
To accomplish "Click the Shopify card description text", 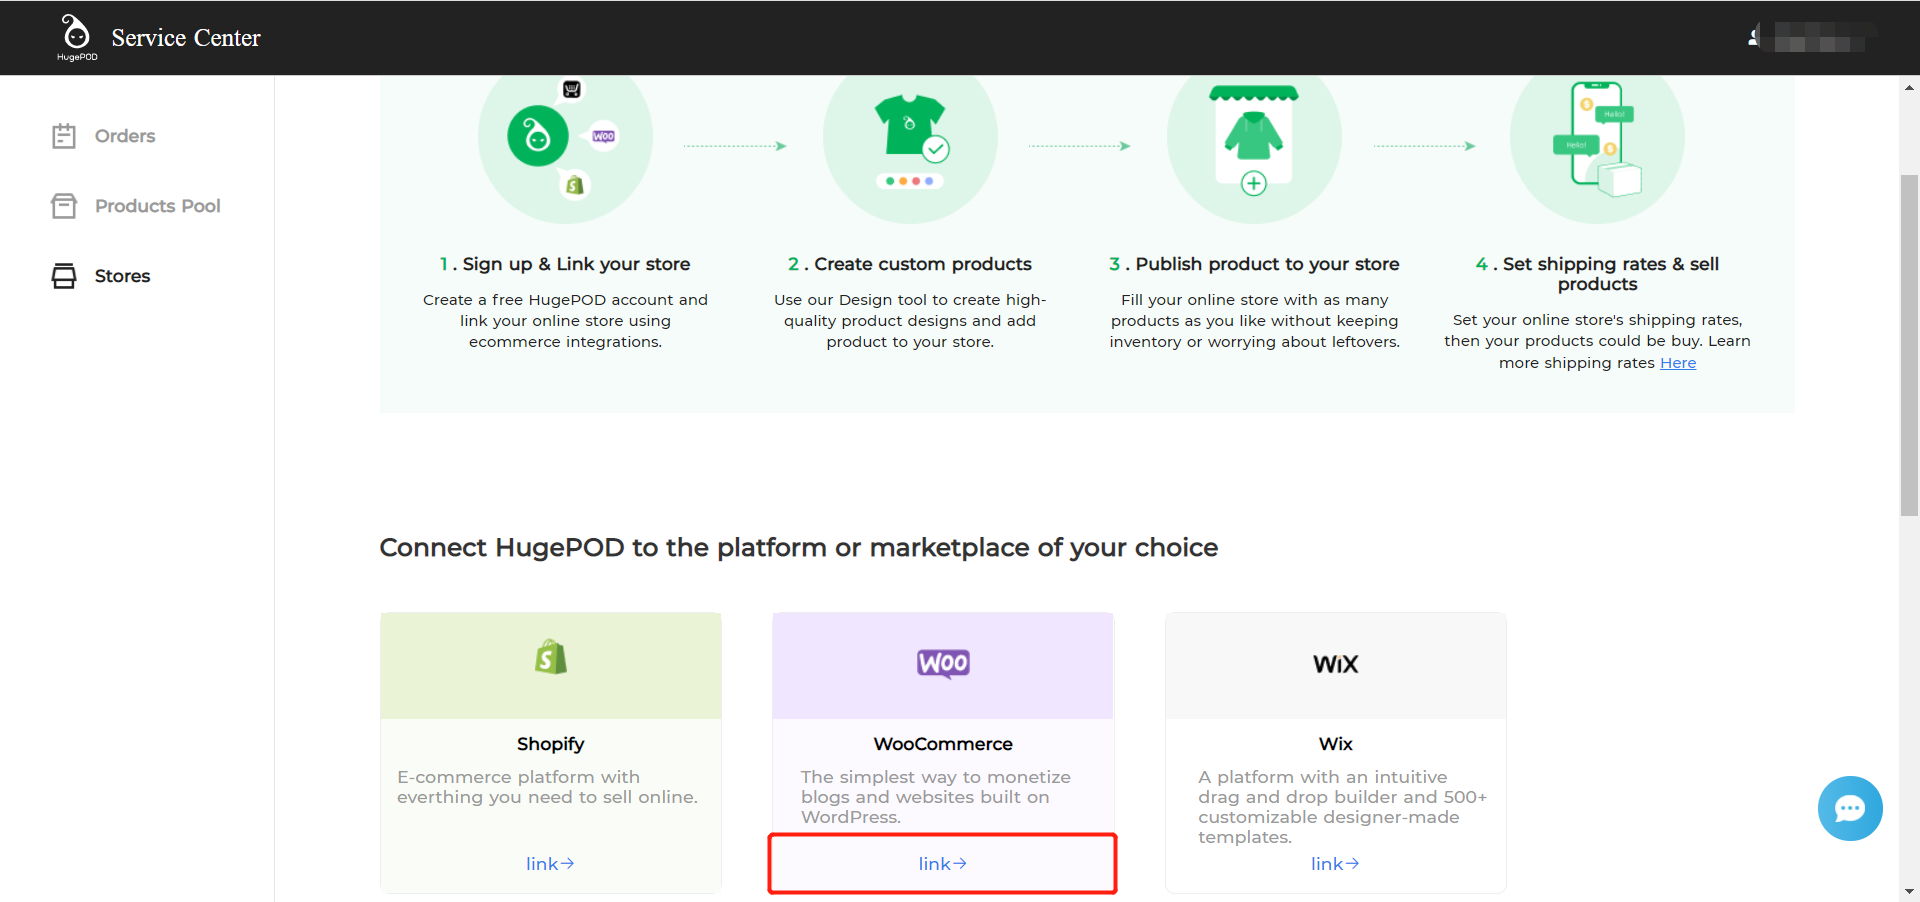I will tap(547, 787).
